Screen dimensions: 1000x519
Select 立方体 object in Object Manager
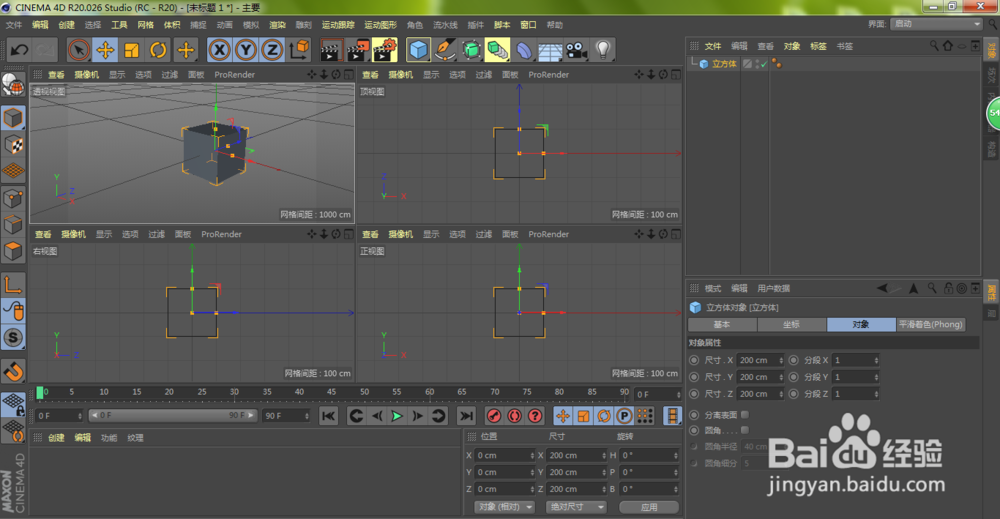click(x=724, y=64)
